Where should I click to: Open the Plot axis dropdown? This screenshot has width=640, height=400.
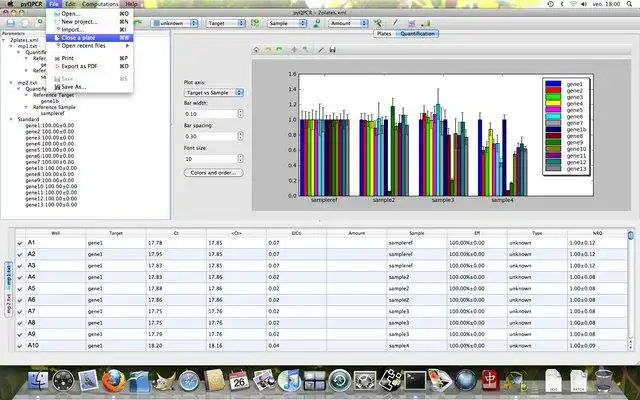(x=213, y=91)
